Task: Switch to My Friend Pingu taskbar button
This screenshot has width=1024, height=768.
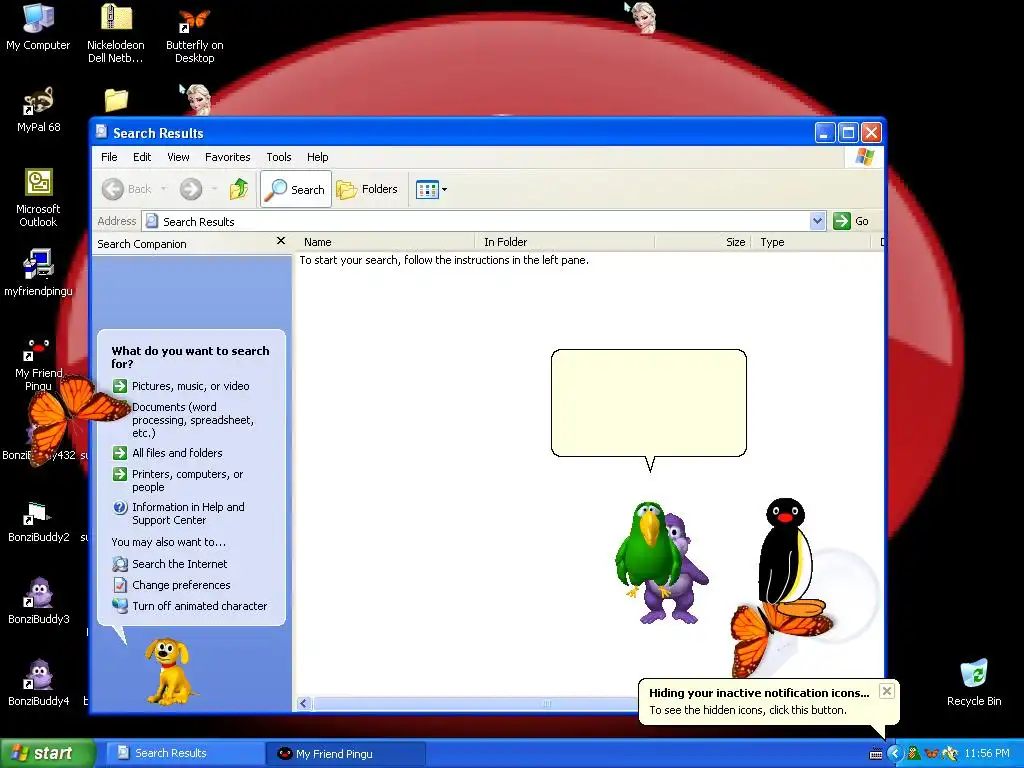Action: pyautogui.click(x=346, y=754)
